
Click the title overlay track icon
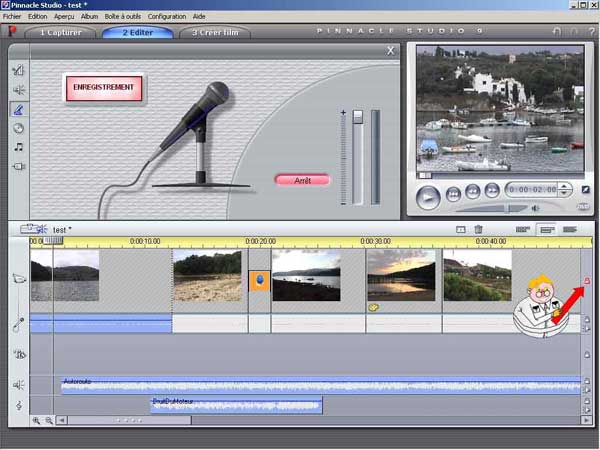19,354
